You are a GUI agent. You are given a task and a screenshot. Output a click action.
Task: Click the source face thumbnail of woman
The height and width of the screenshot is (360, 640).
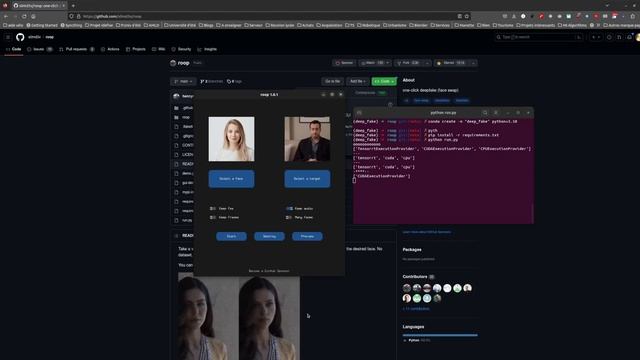pos(231,139)
